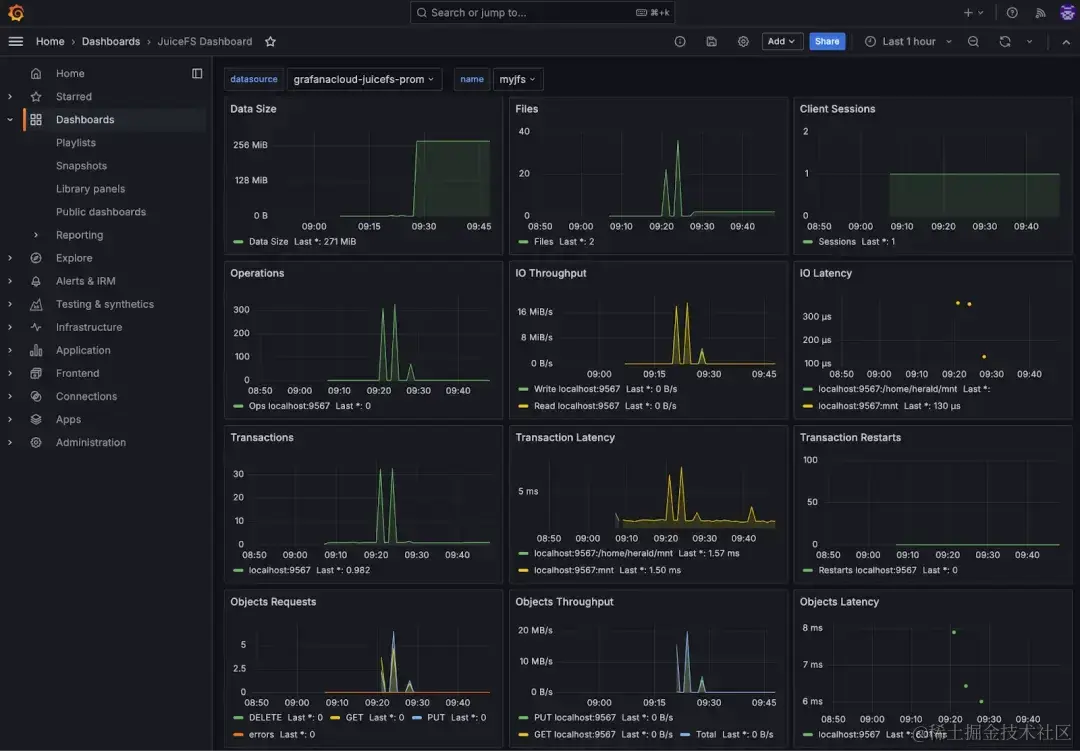Go to Home breadcrumb link
Screen dimensions: 1080x751
click(50, 41)
